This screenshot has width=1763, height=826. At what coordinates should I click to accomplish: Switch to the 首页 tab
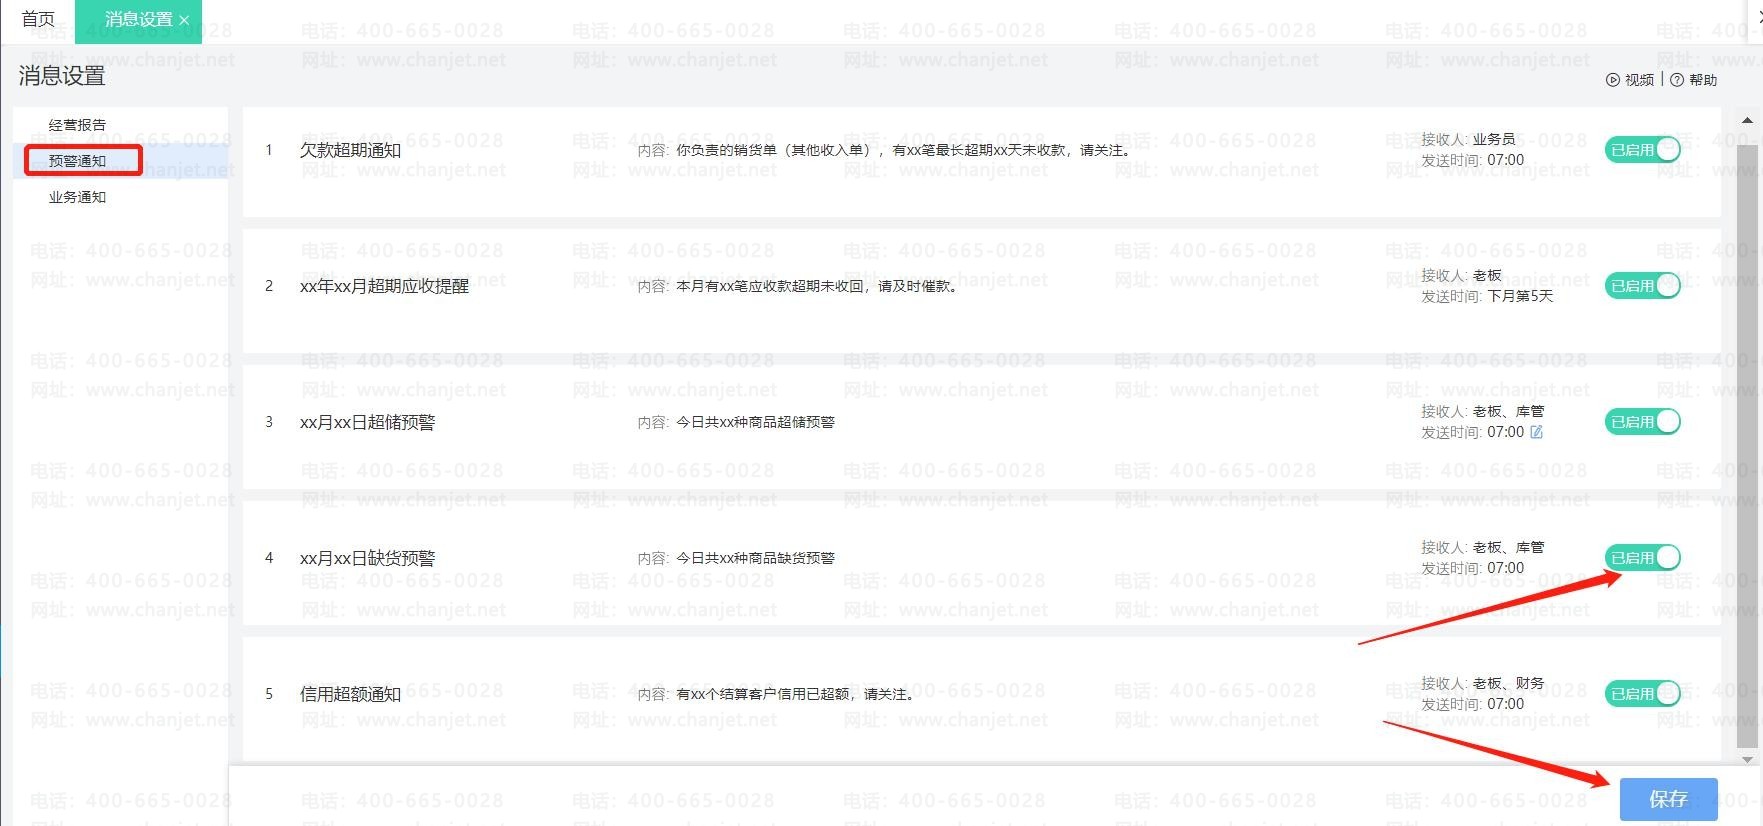[x=38, y=19]
